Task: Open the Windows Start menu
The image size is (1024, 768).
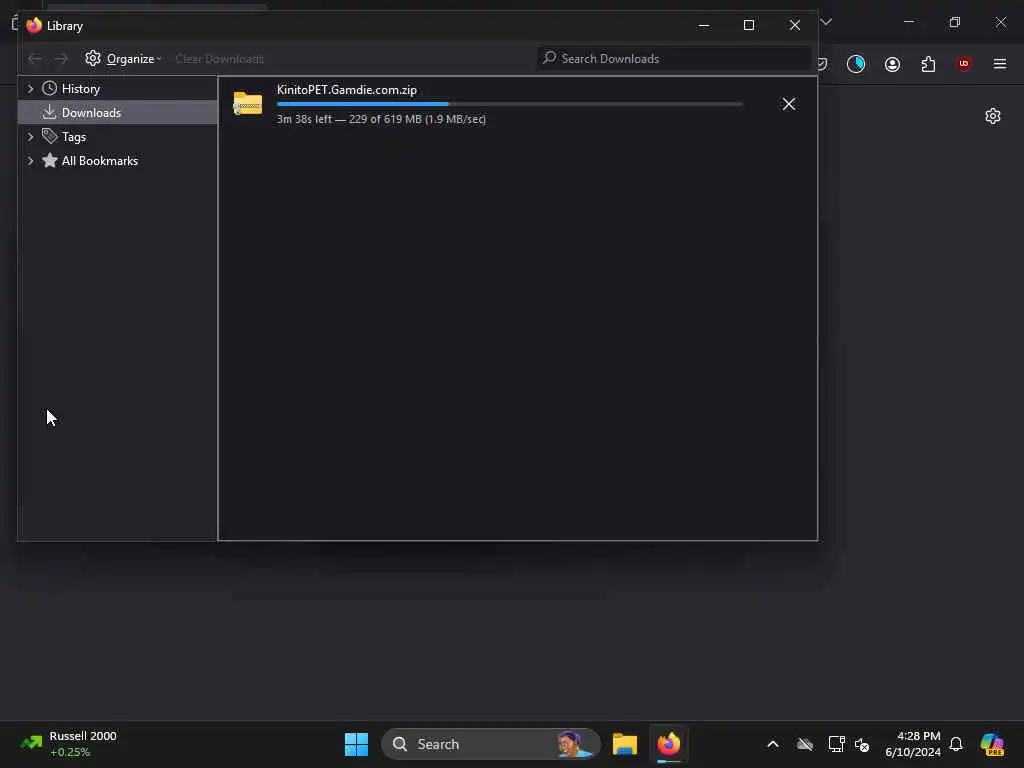Action: (356, 744)
